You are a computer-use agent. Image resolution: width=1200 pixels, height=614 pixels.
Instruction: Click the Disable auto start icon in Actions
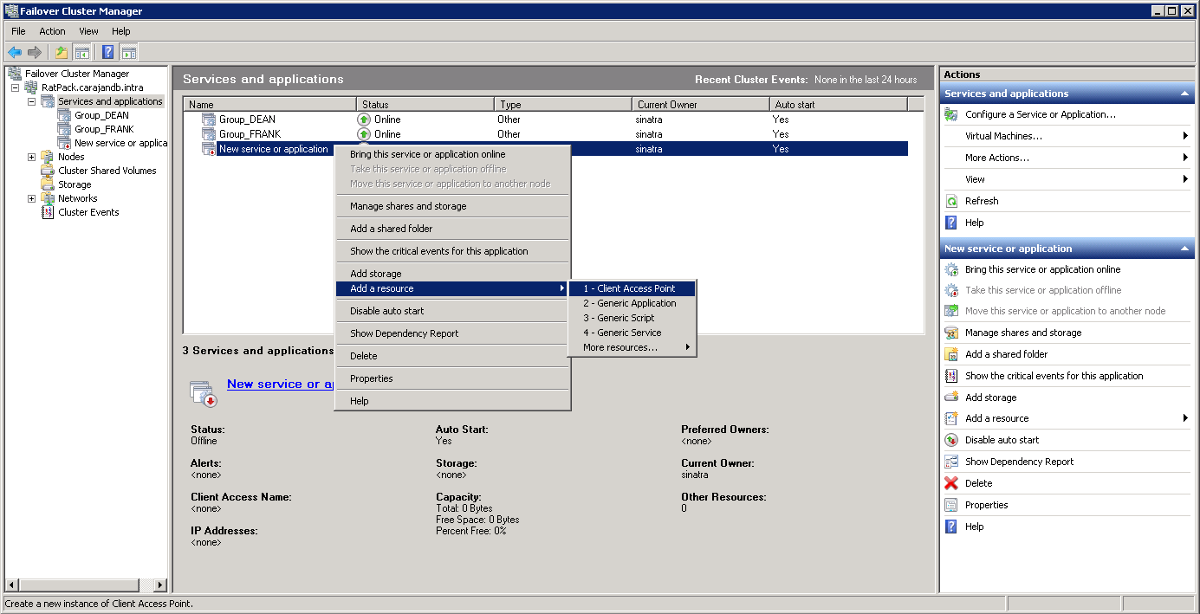952,440
